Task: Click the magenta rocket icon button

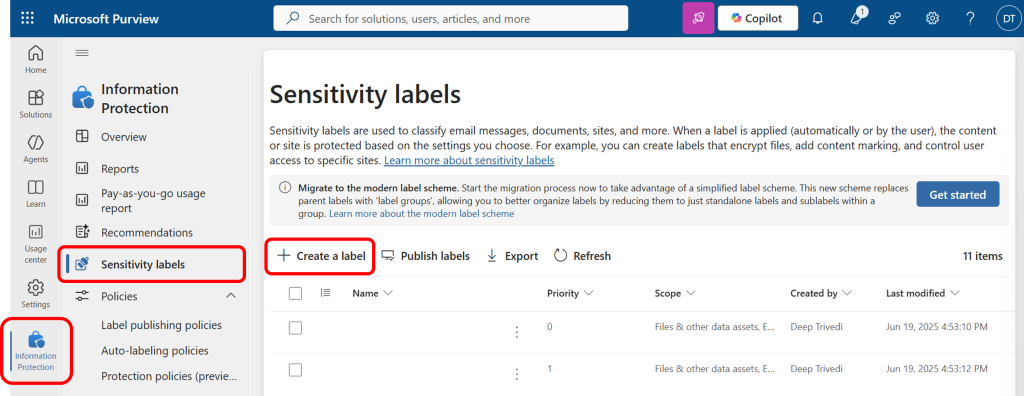Action: point(698,18)
